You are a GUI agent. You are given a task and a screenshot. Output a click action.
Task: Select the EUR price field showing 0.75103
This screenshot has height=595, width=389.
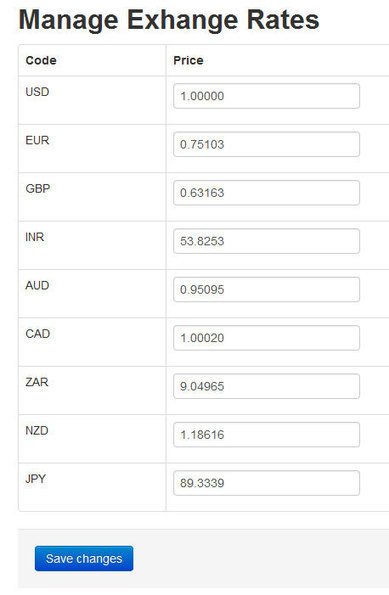point(266,144)
